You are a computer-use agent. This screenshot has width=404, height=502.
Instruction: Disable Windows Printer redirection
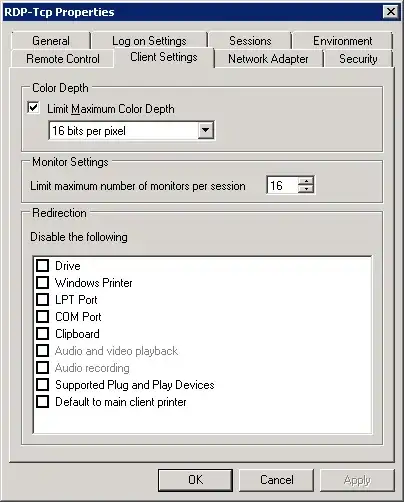(42, 283)
